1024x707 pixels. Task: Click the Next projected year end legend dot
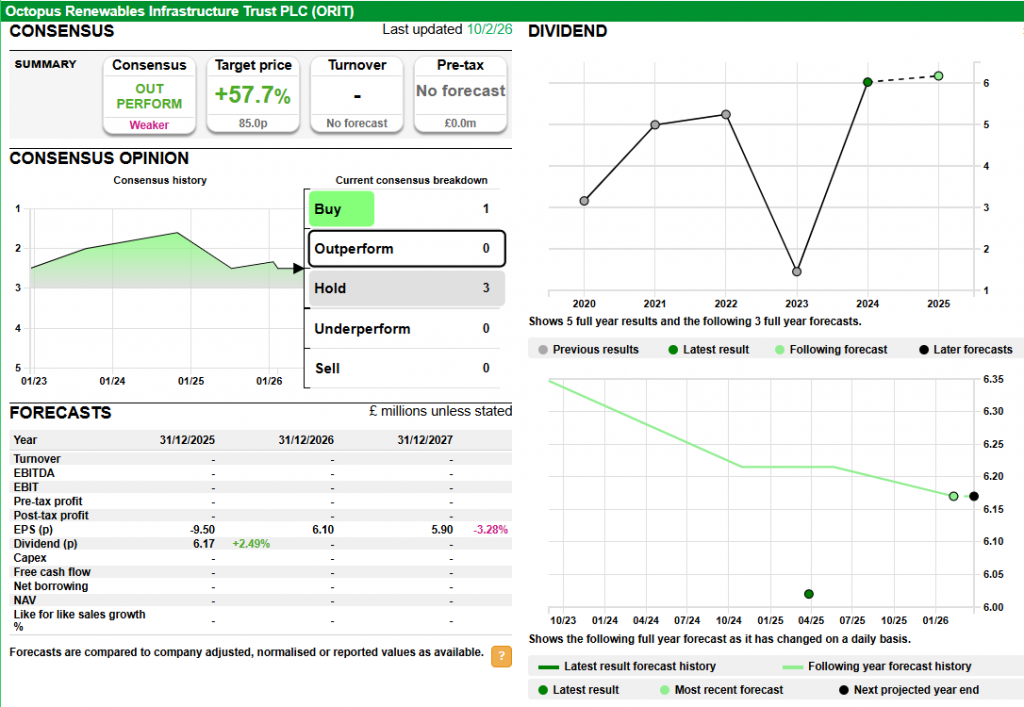[x=843, y=690]
